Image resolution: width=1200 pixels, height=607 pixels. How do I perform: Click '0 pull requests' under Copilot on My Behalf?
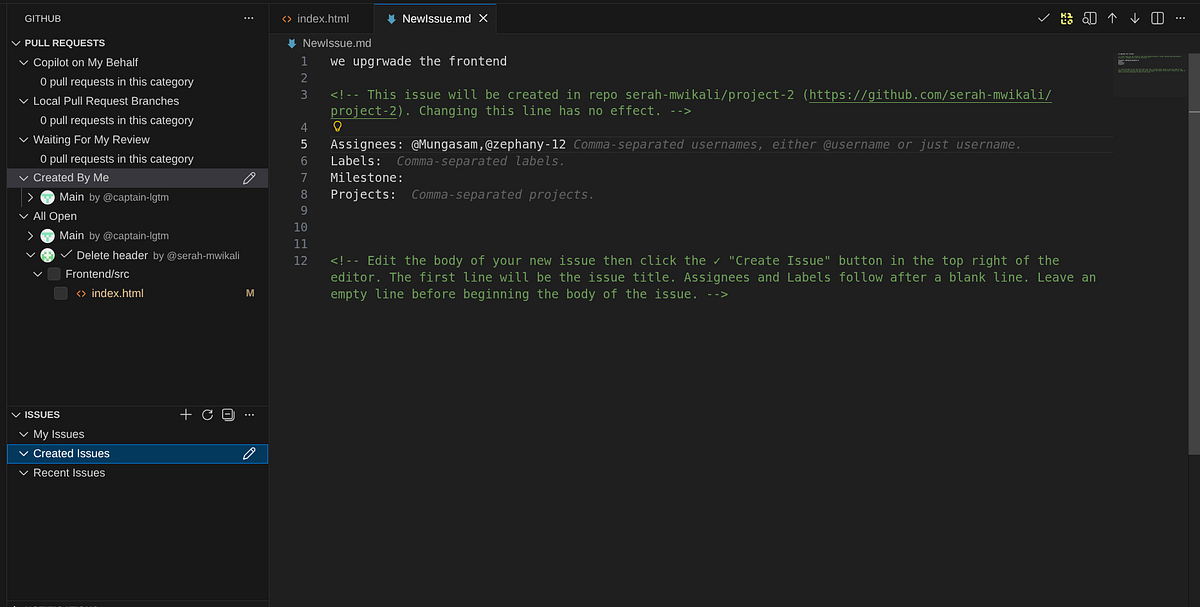117,82
